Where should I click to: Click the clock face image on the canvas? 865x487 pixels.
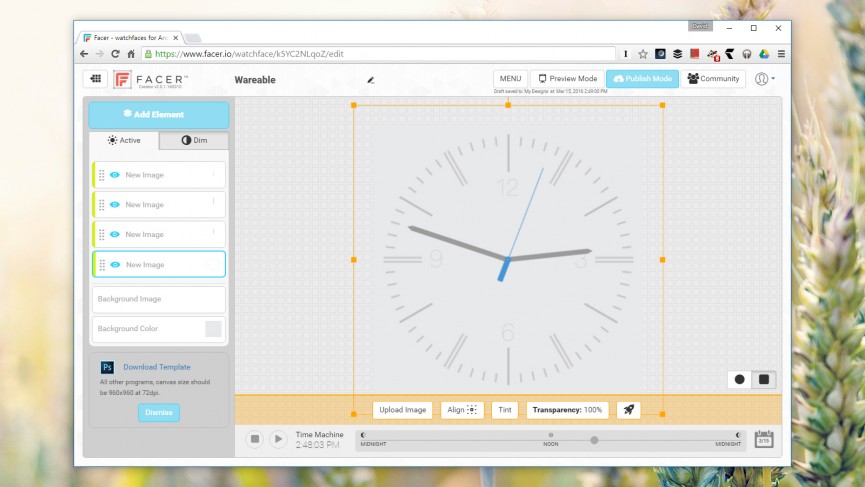point(508,259)
